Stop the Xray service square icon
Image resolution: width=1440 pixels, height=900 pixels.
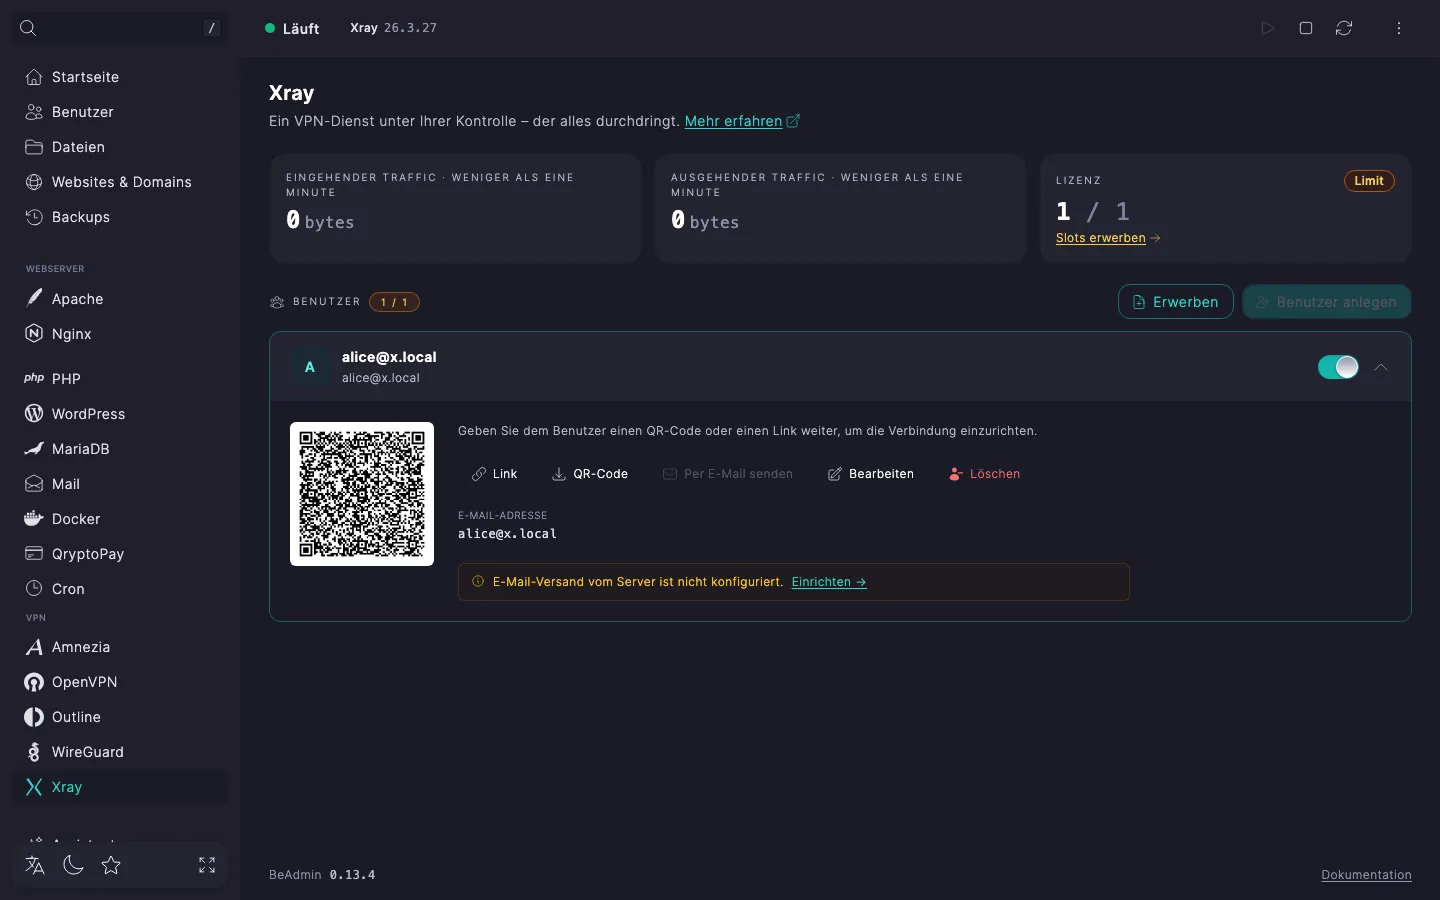[1306, 28]
